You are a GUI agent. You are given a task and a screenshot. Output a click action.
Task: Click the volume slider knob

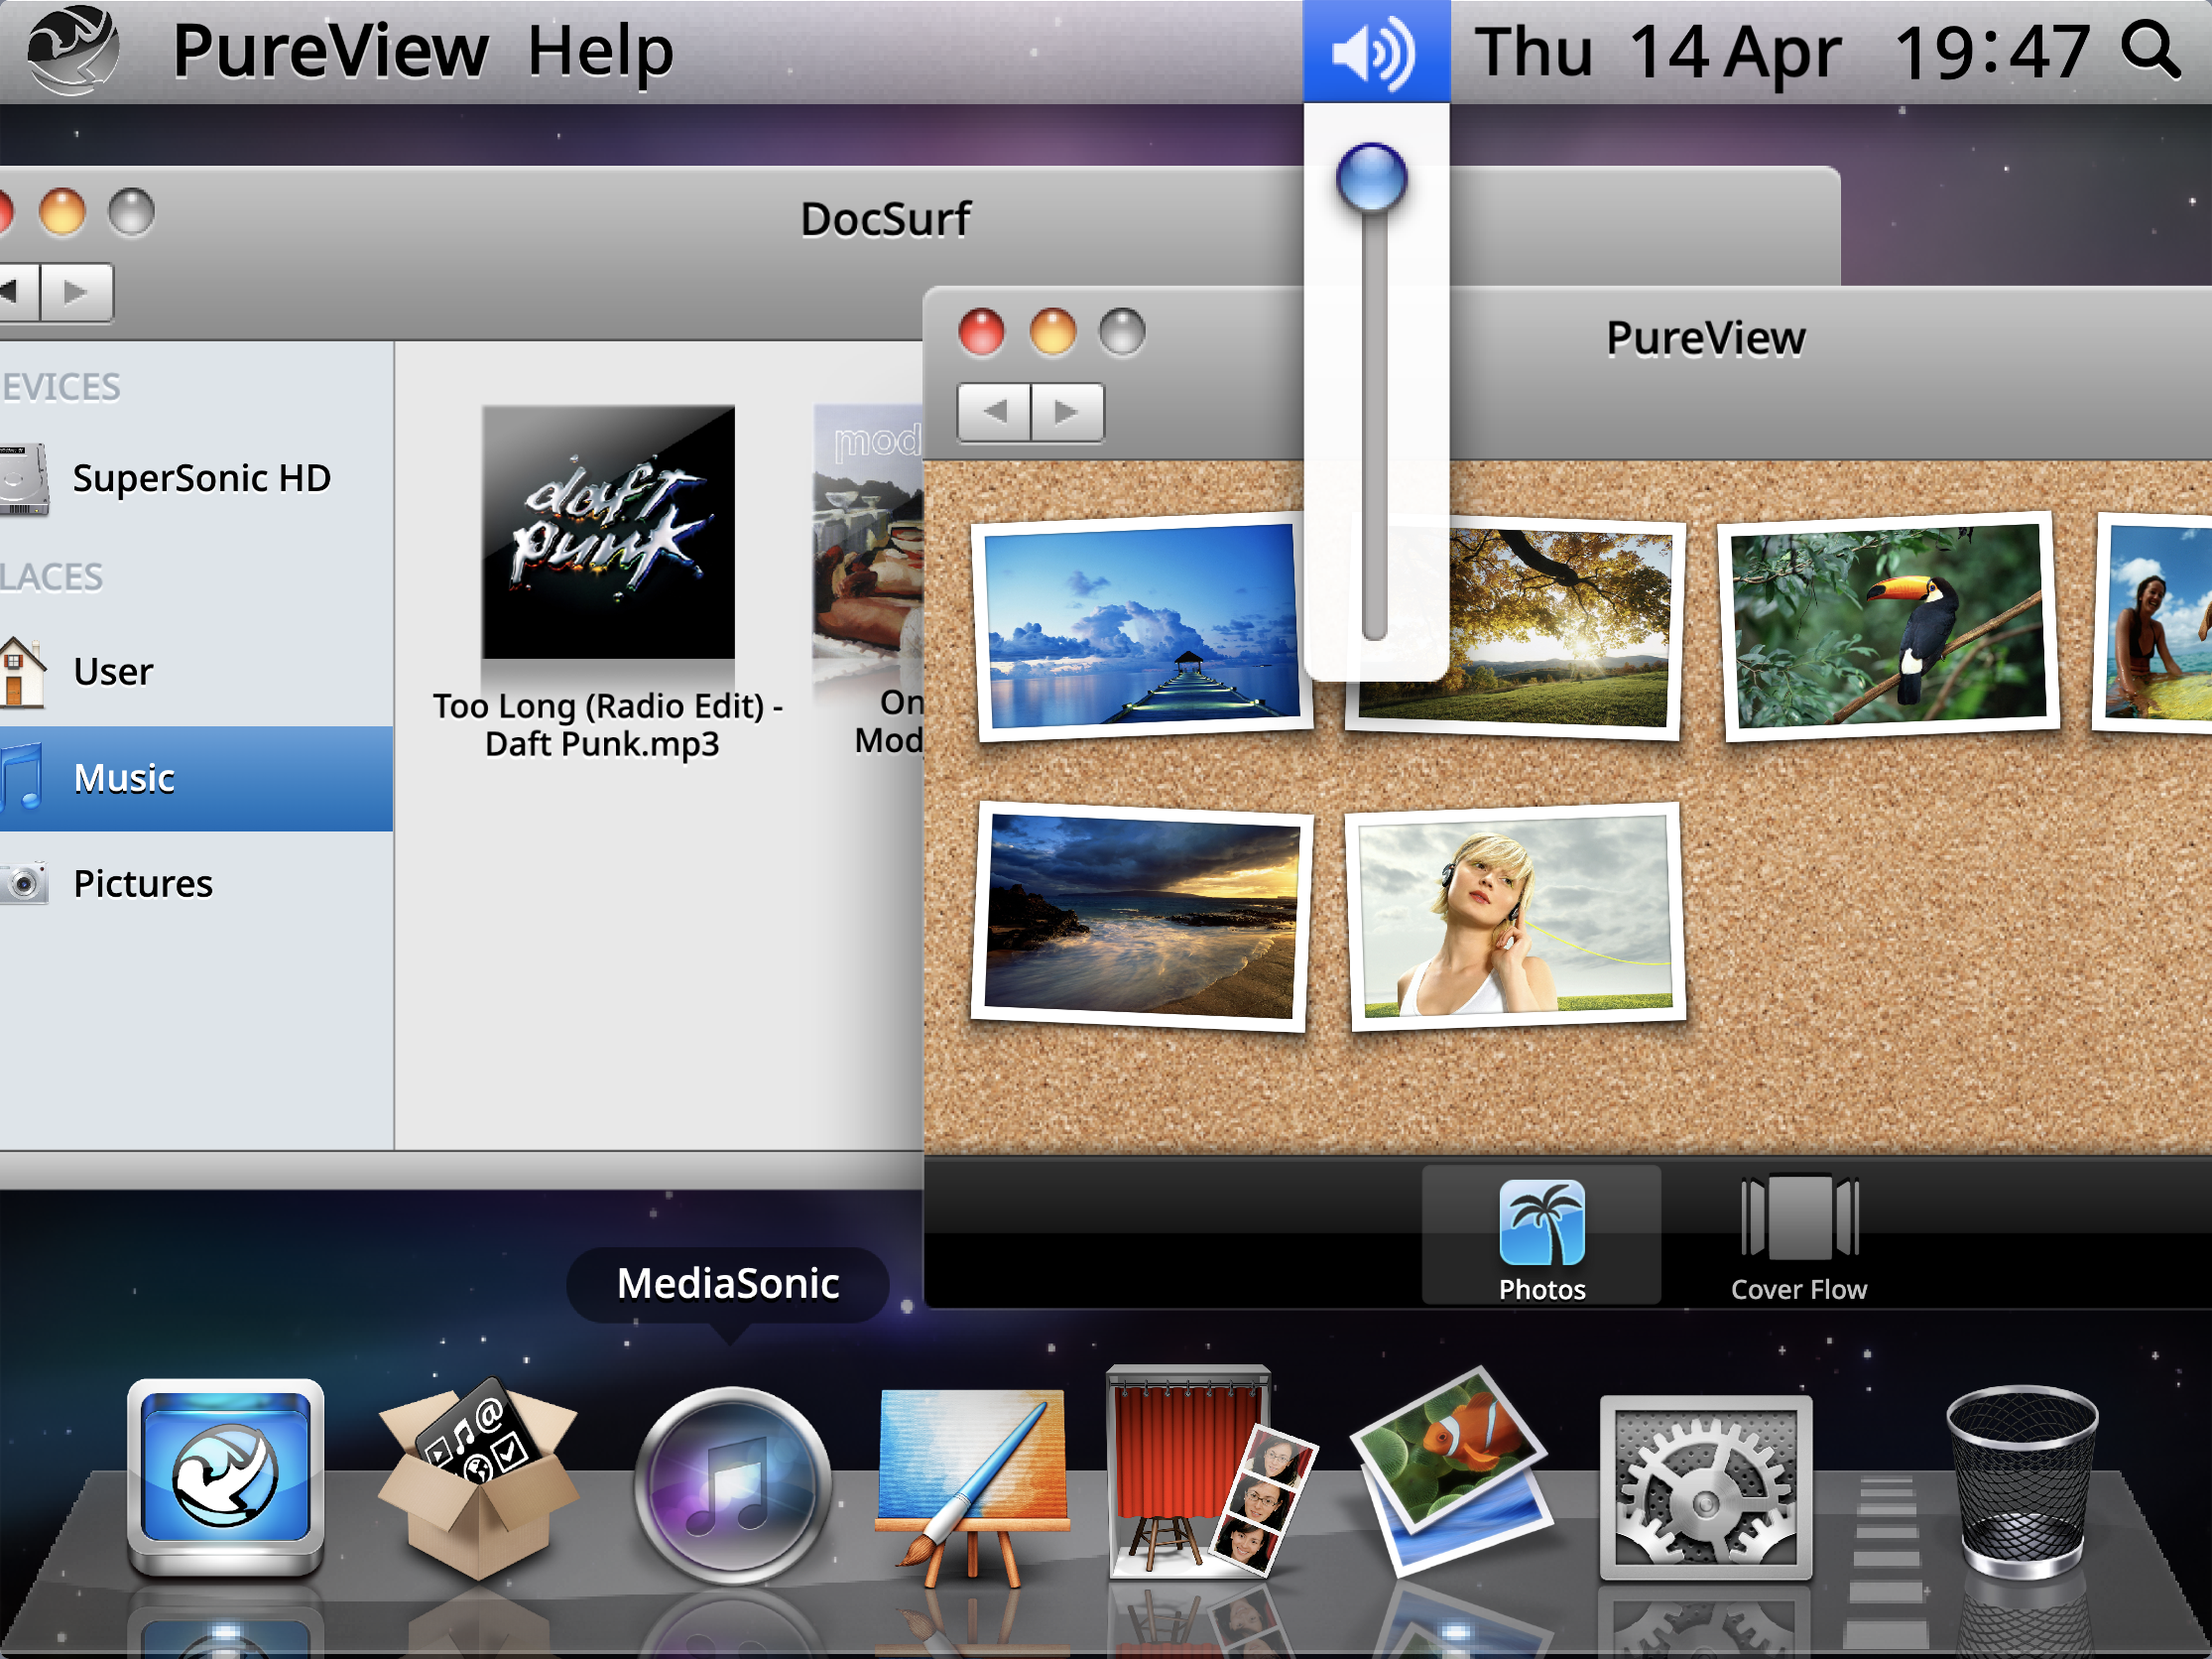coord(1372,178)
